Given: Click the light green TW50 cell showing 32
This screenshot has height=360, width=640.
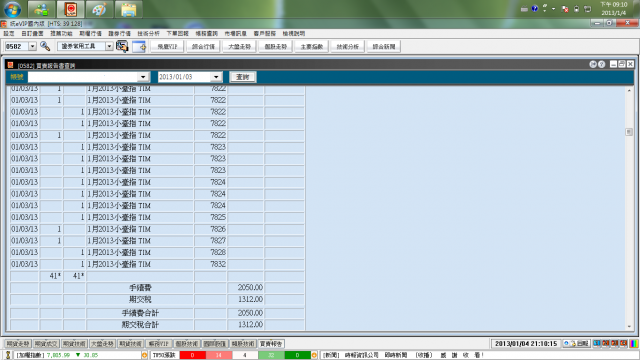Looking at the screenshot, I should (x=271, y=355).
